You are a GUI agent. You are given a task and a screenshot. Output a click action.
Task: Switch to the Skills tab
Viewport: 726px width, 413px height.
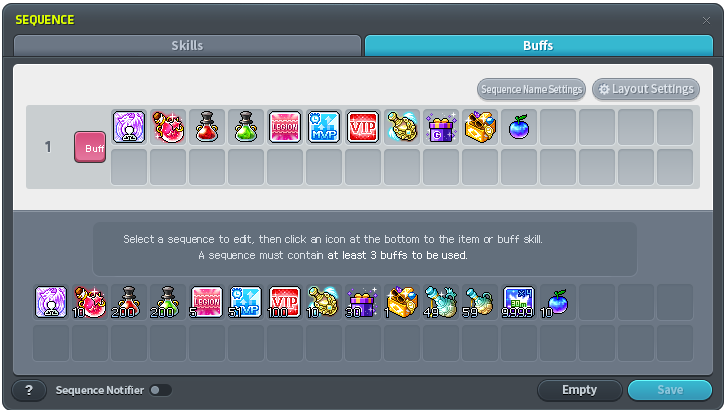(188, 45)
